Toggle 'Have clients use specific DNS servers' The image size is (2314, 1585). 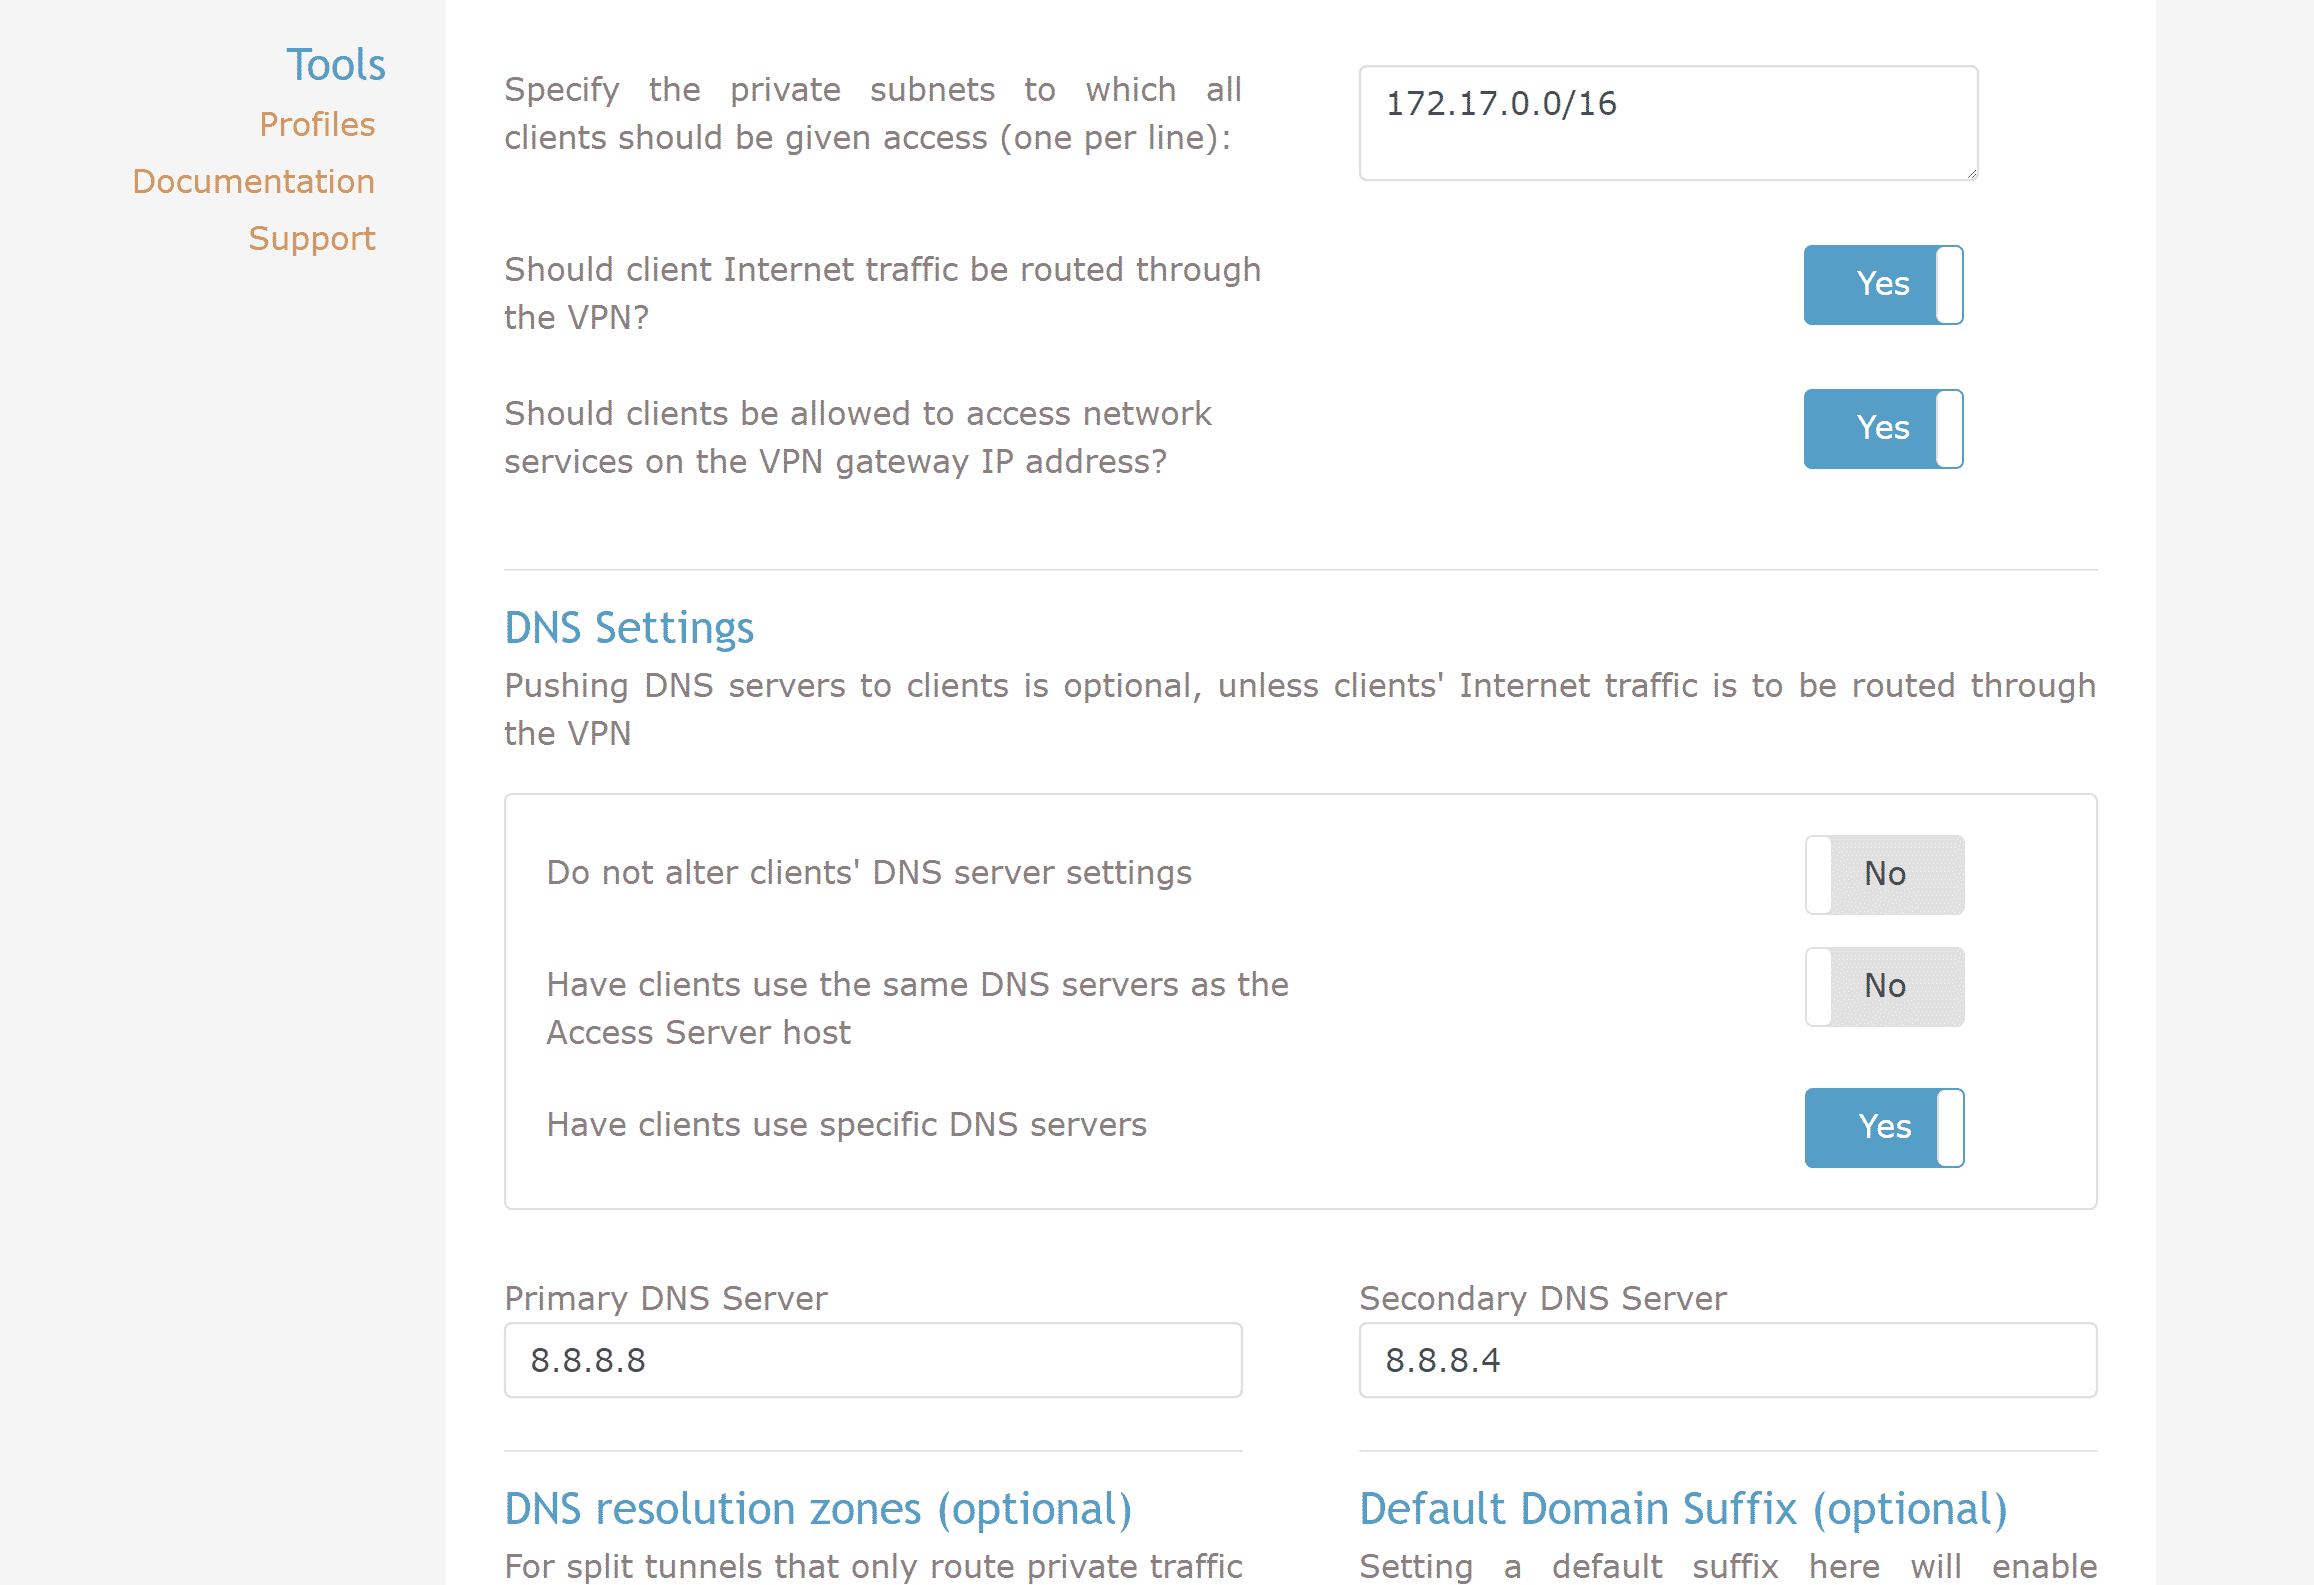coord(1884,1128)
